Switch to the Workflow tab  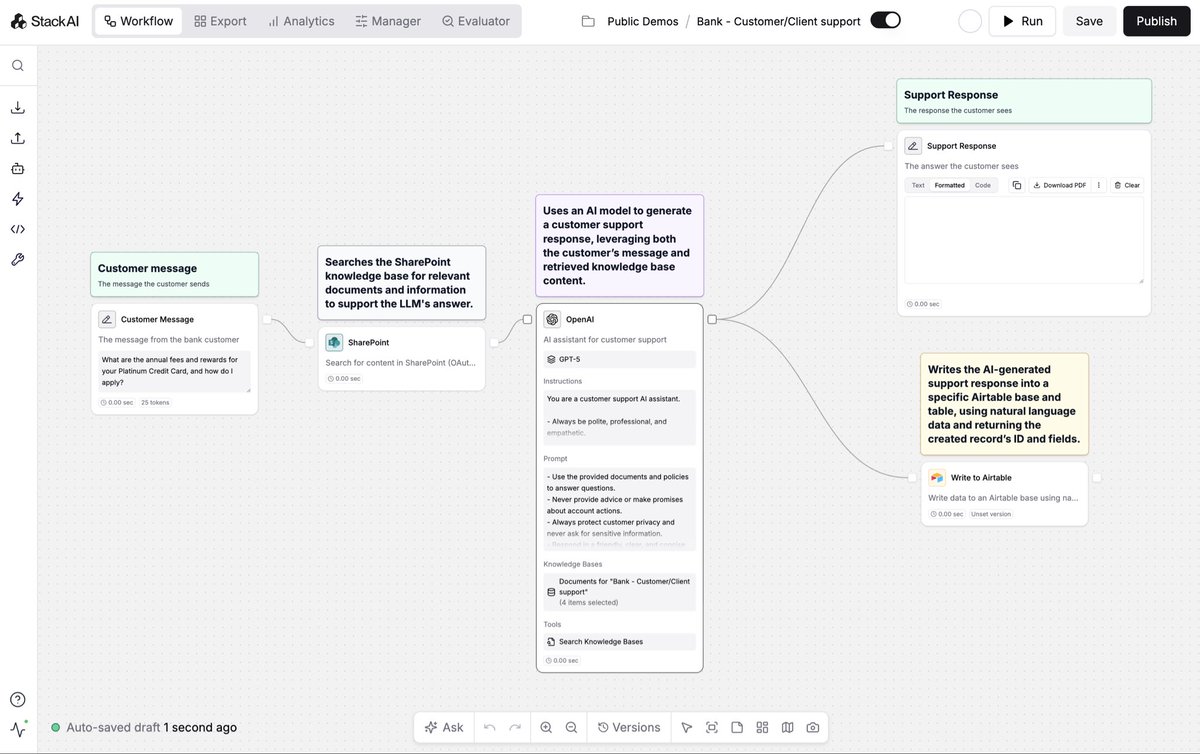[138, 21]
